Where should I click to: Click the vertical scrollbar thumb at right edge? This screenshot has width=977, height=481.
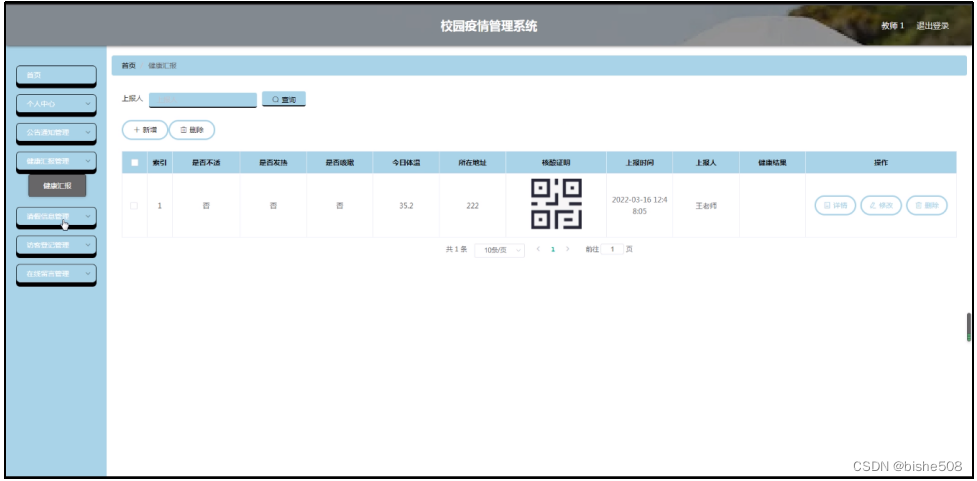click(x=969, y=327)
